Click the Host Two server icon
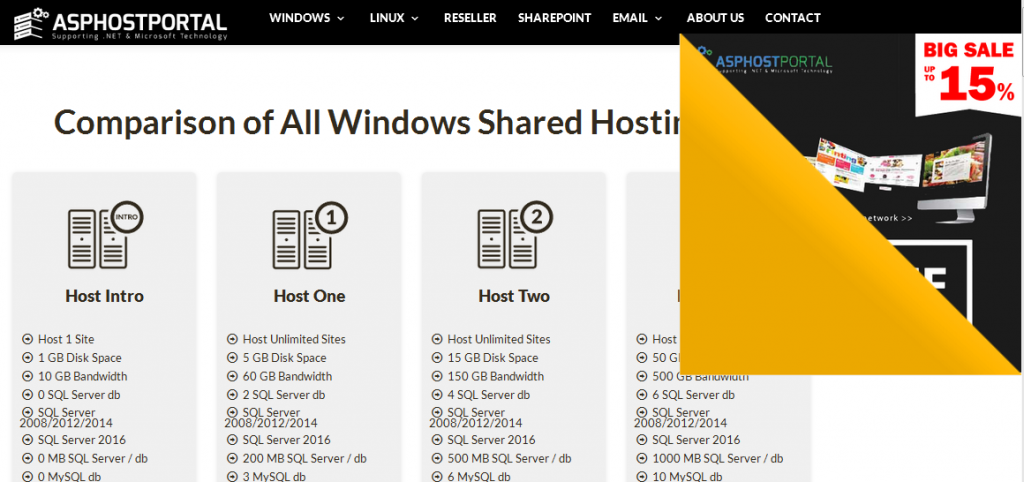This screenshot has width=1024, height=482. tap(515, 235)
